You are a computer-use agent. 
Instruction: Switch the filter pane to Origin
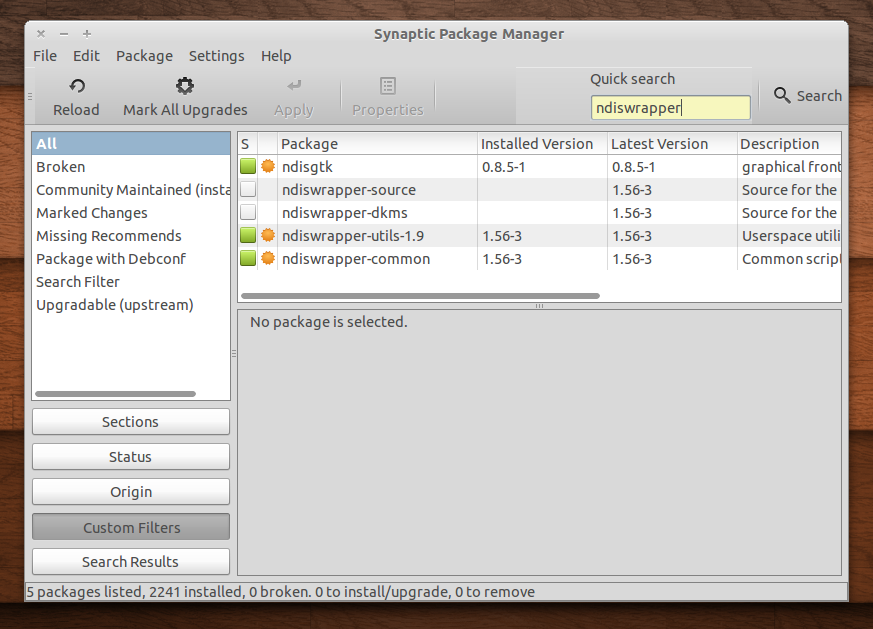pyautogui.click(x=131, y=492)
